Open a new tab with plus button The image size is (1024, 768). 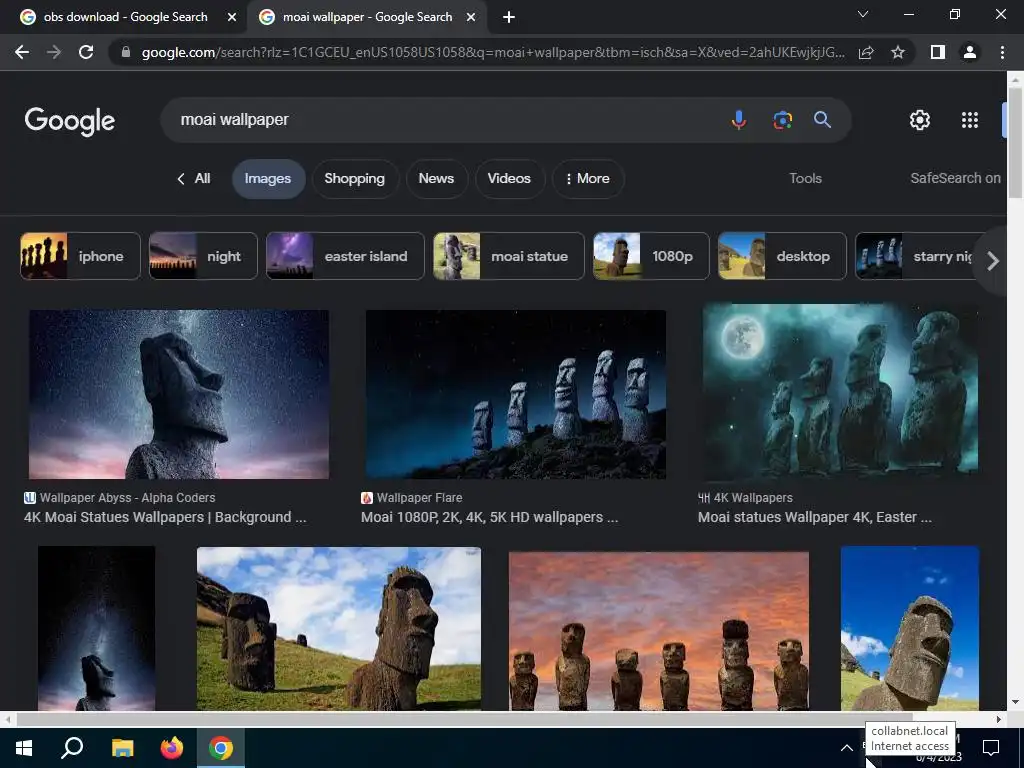pos(509,18)
